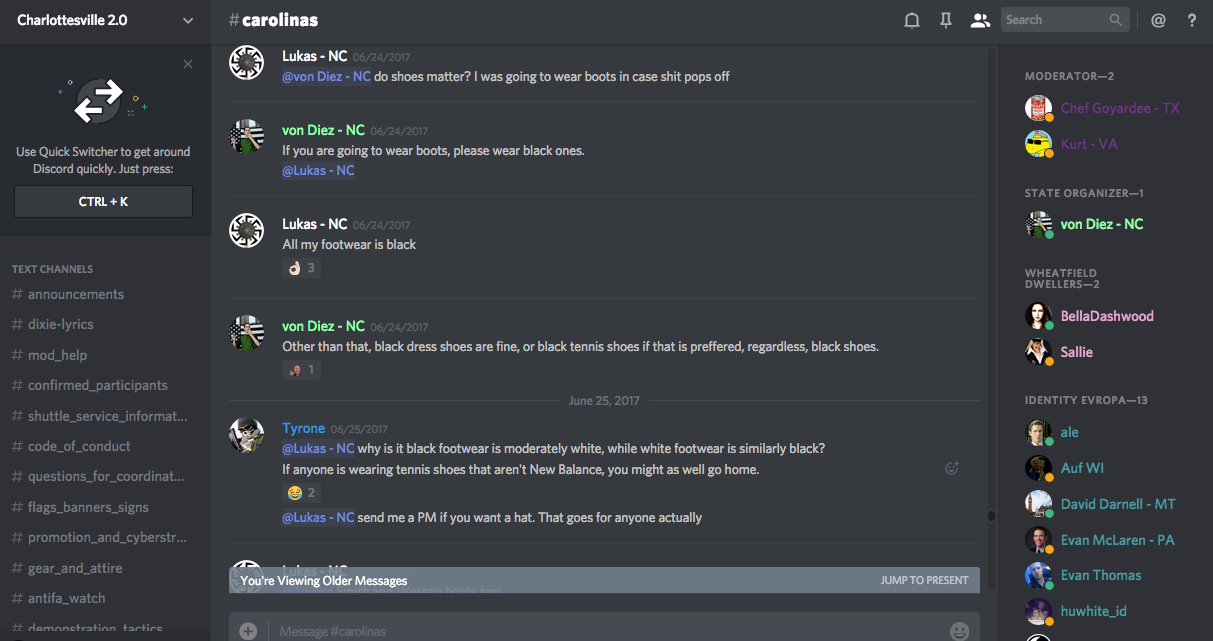This screenshot has width=1213, height=641.
Task: Expand the Charlottesville 2.0 server menu
Action: (188, 20)
